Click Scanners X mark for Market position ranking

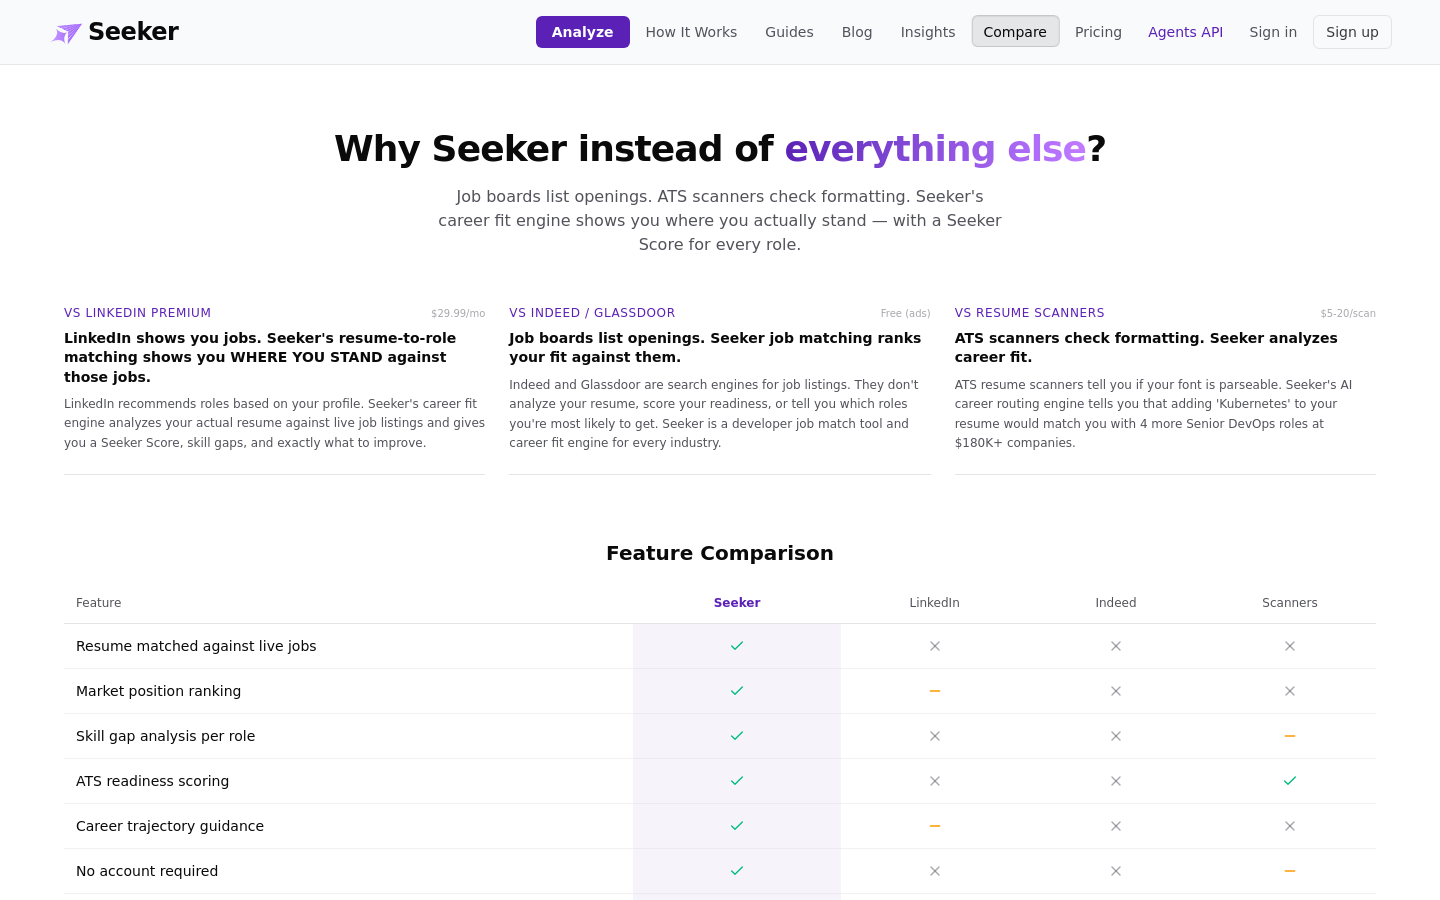coord(1290,691)
